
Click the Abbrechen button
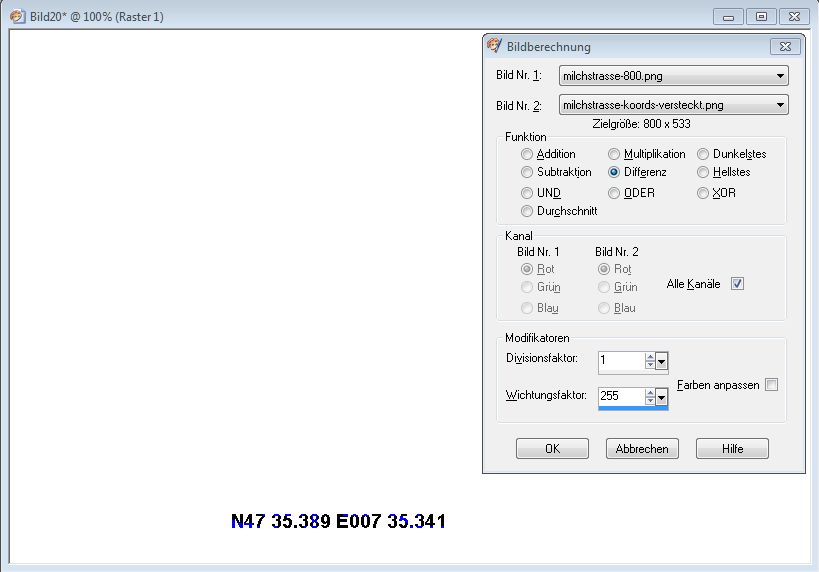[x=642, y=449]
